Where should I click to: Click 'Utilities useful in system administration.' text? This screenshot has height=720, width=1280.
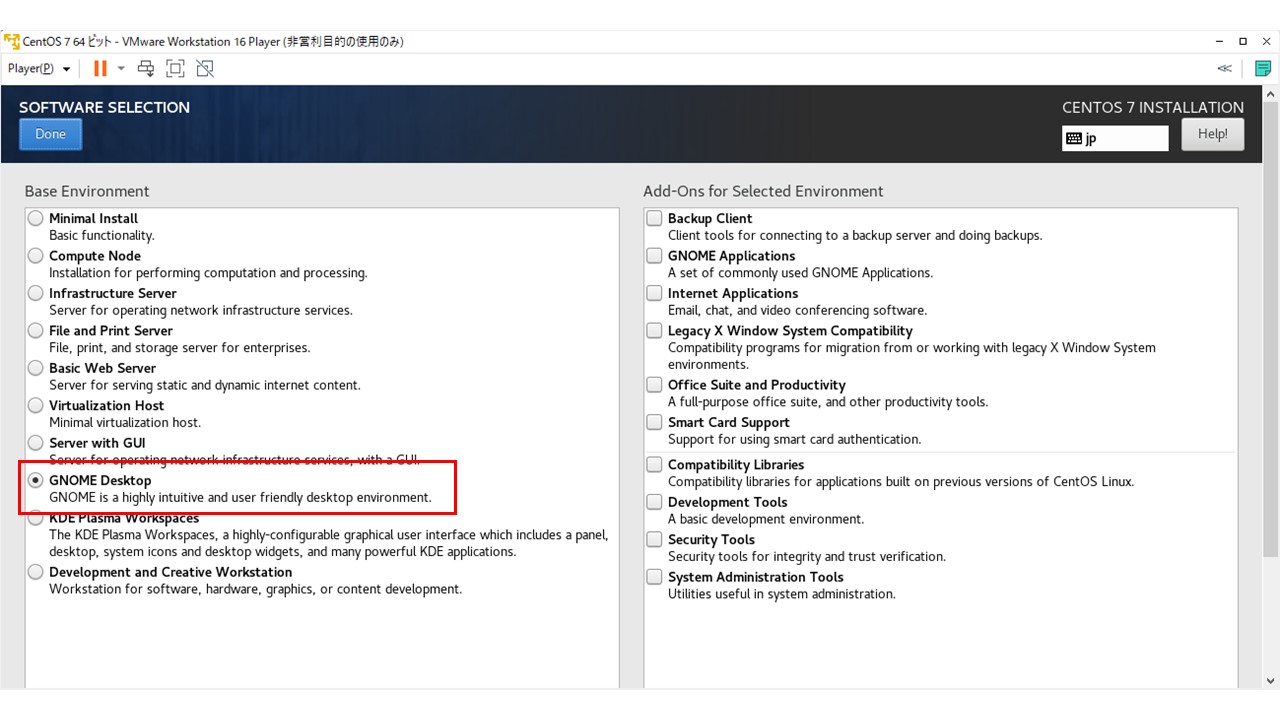782,594
